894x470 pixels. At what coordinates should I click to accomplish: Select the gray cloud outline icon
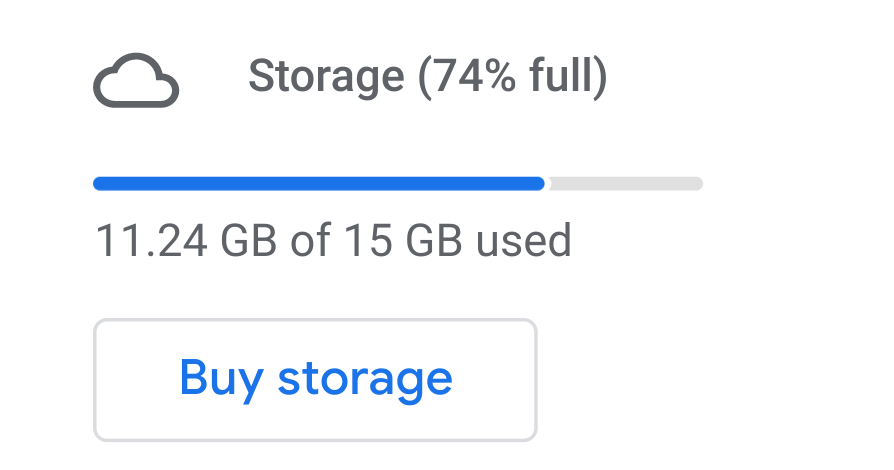pyautogui.click(x=136, y=81)
